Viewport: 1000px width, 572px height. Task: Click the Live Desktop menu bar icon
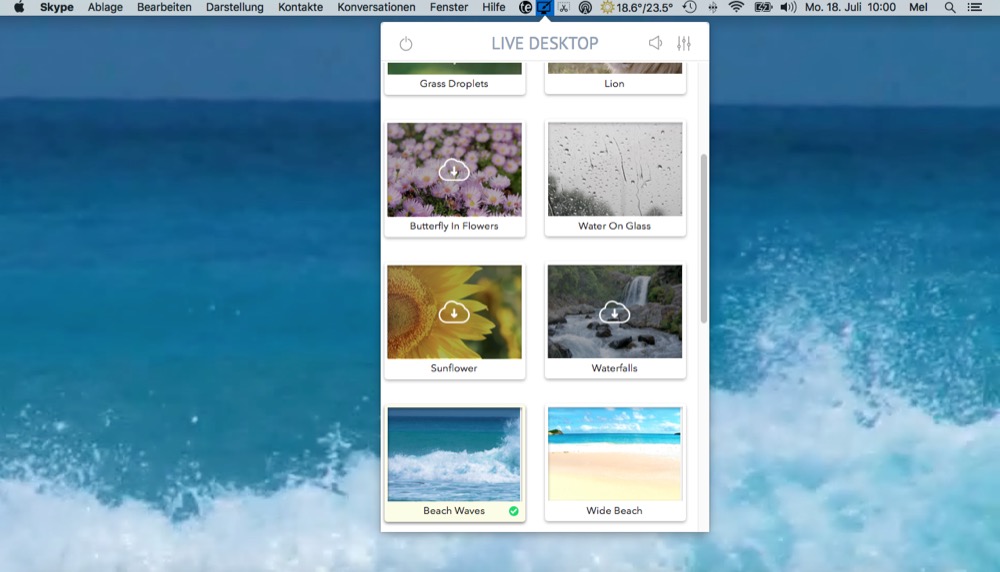[x=545, y=8]
